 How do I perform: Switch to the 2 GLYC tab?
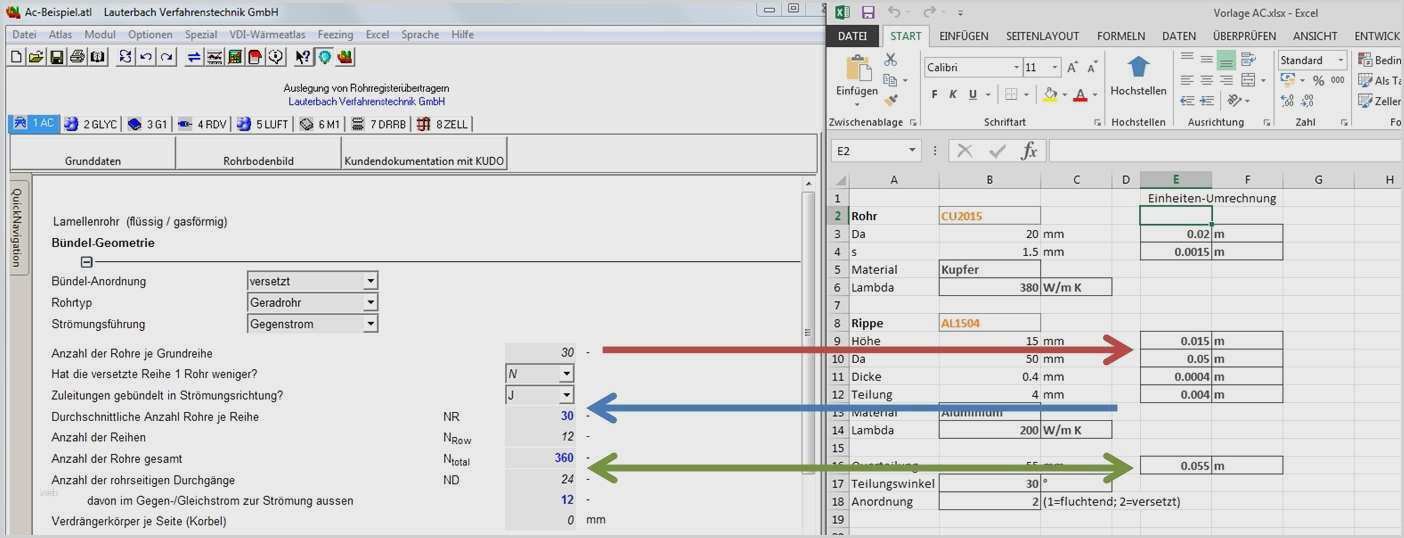pos(91,124)
